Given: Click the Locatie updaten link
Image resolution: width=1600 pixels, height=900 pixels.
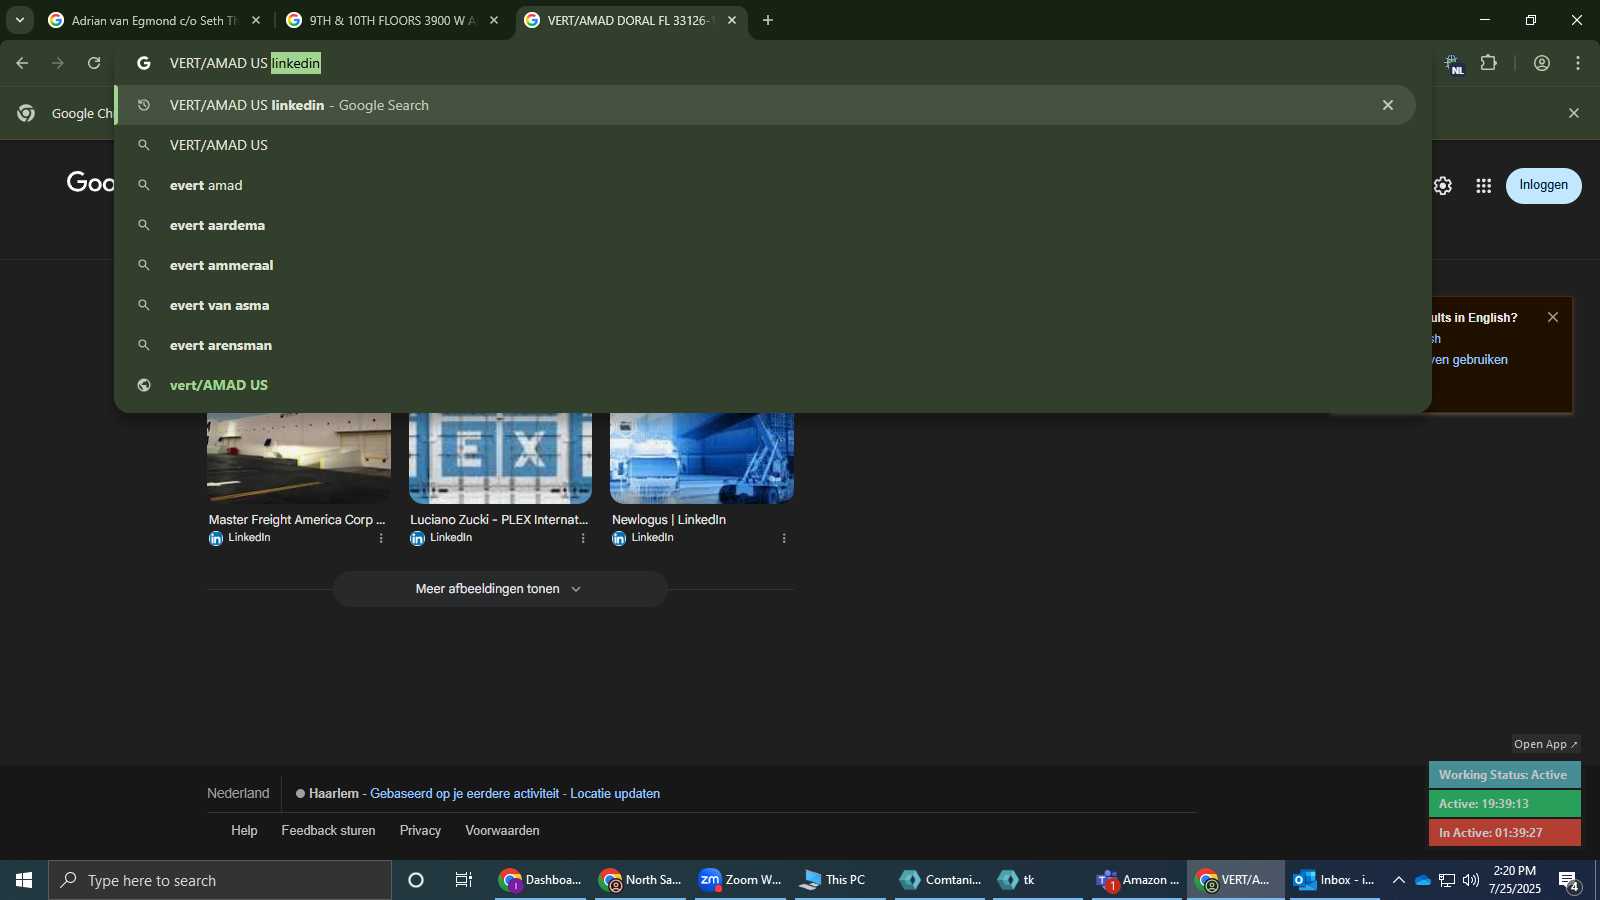Looking at the screenshot, I should point(615,794).
